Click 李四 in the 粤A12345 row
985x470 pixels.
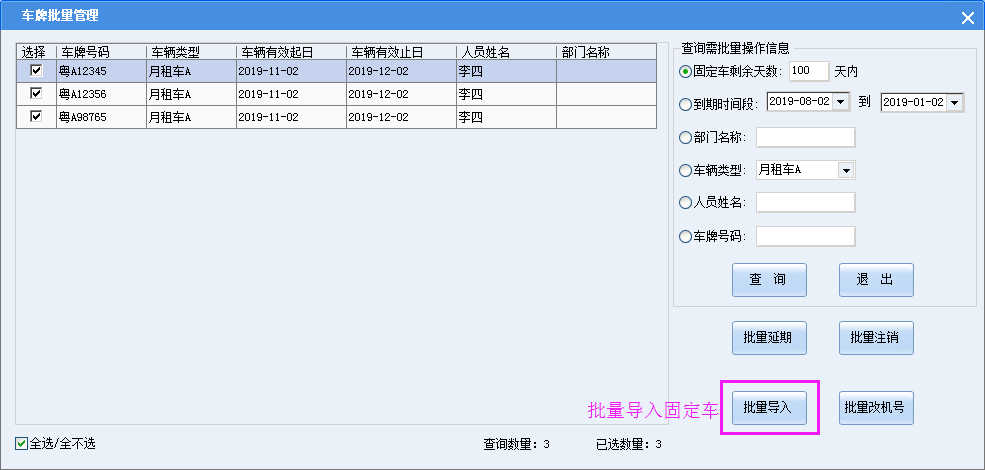506,71
